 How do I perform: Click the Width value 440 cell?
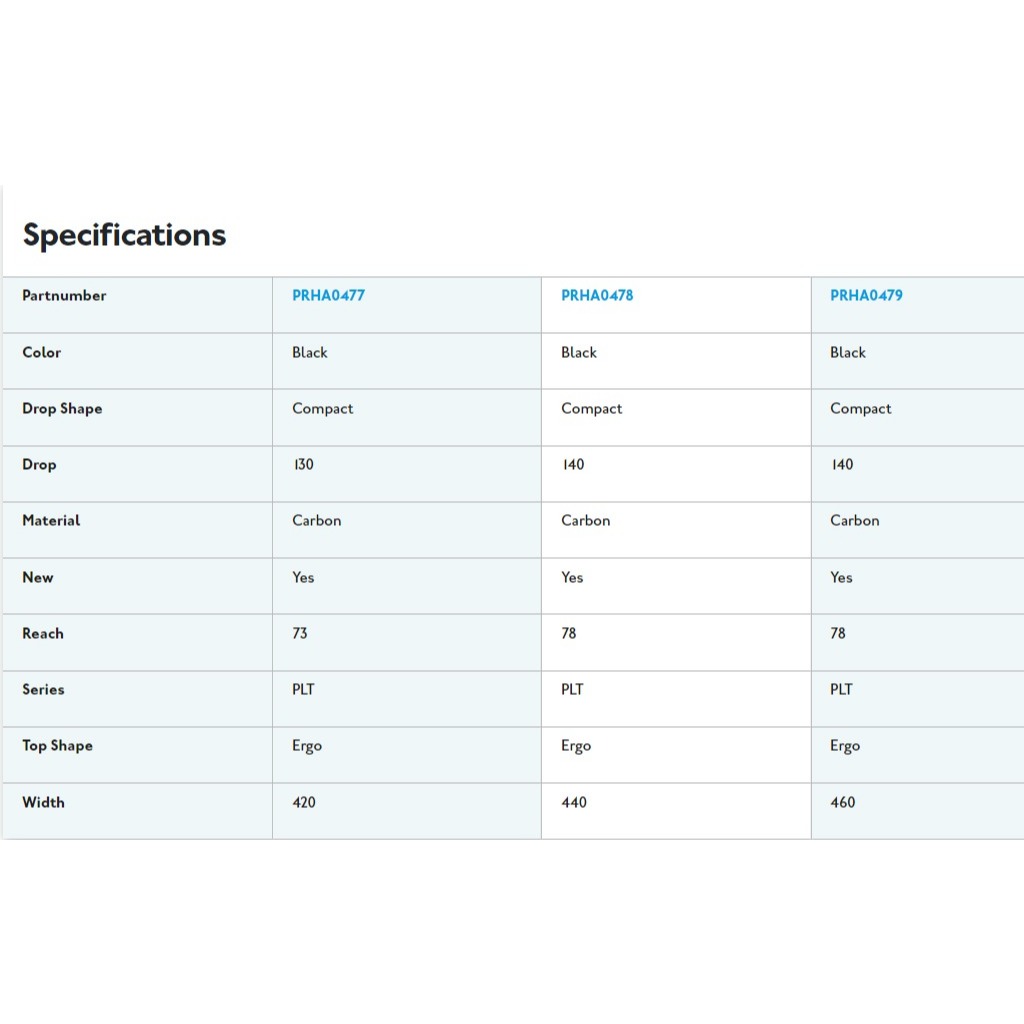click(x=676, y=811)
